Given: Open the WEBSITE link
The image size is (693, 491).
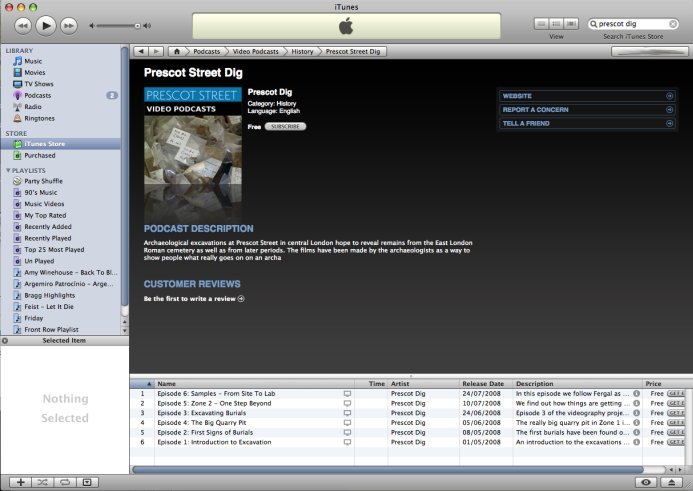Looking at the screenshot, I should (587, 96).
